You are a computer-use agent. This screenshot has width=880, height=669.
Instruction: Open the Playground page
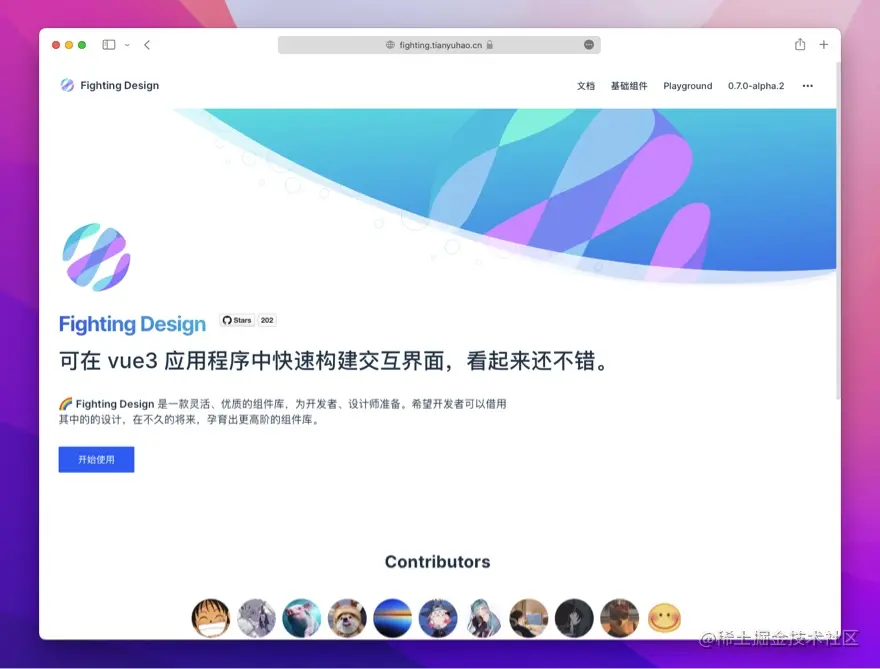(x=687, y=86)
